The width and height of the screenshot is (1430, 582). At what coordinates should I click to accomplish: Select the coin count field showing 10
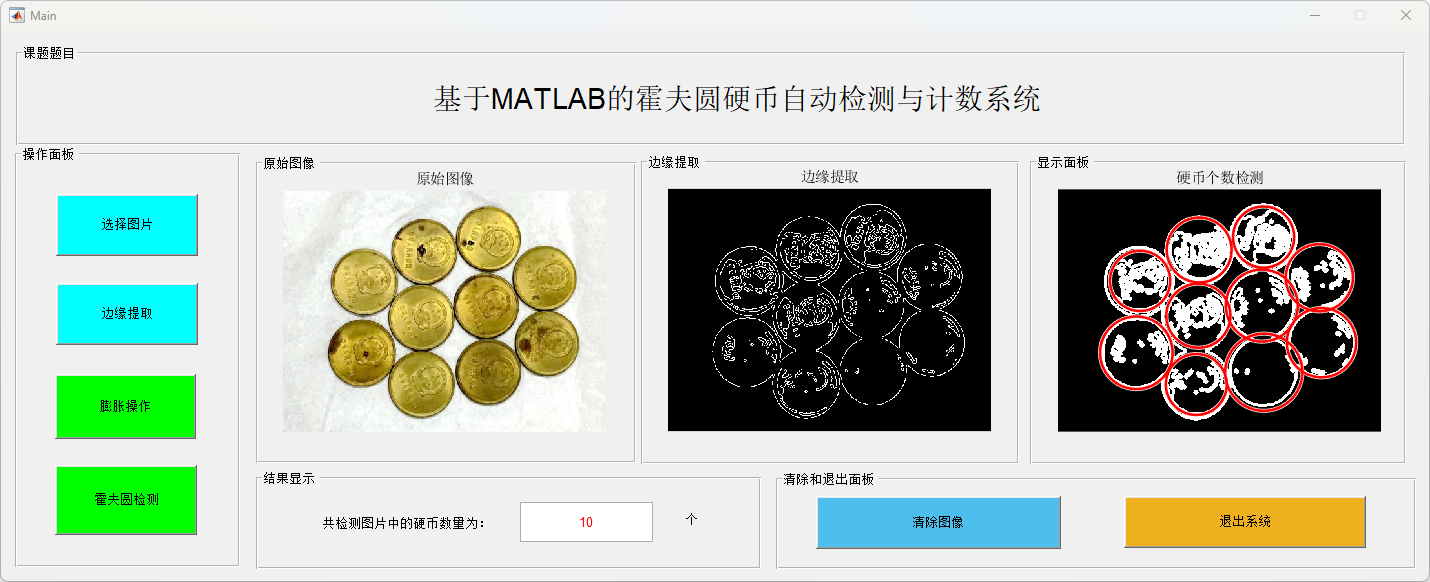pyautogui.click(x=586, y=522)
